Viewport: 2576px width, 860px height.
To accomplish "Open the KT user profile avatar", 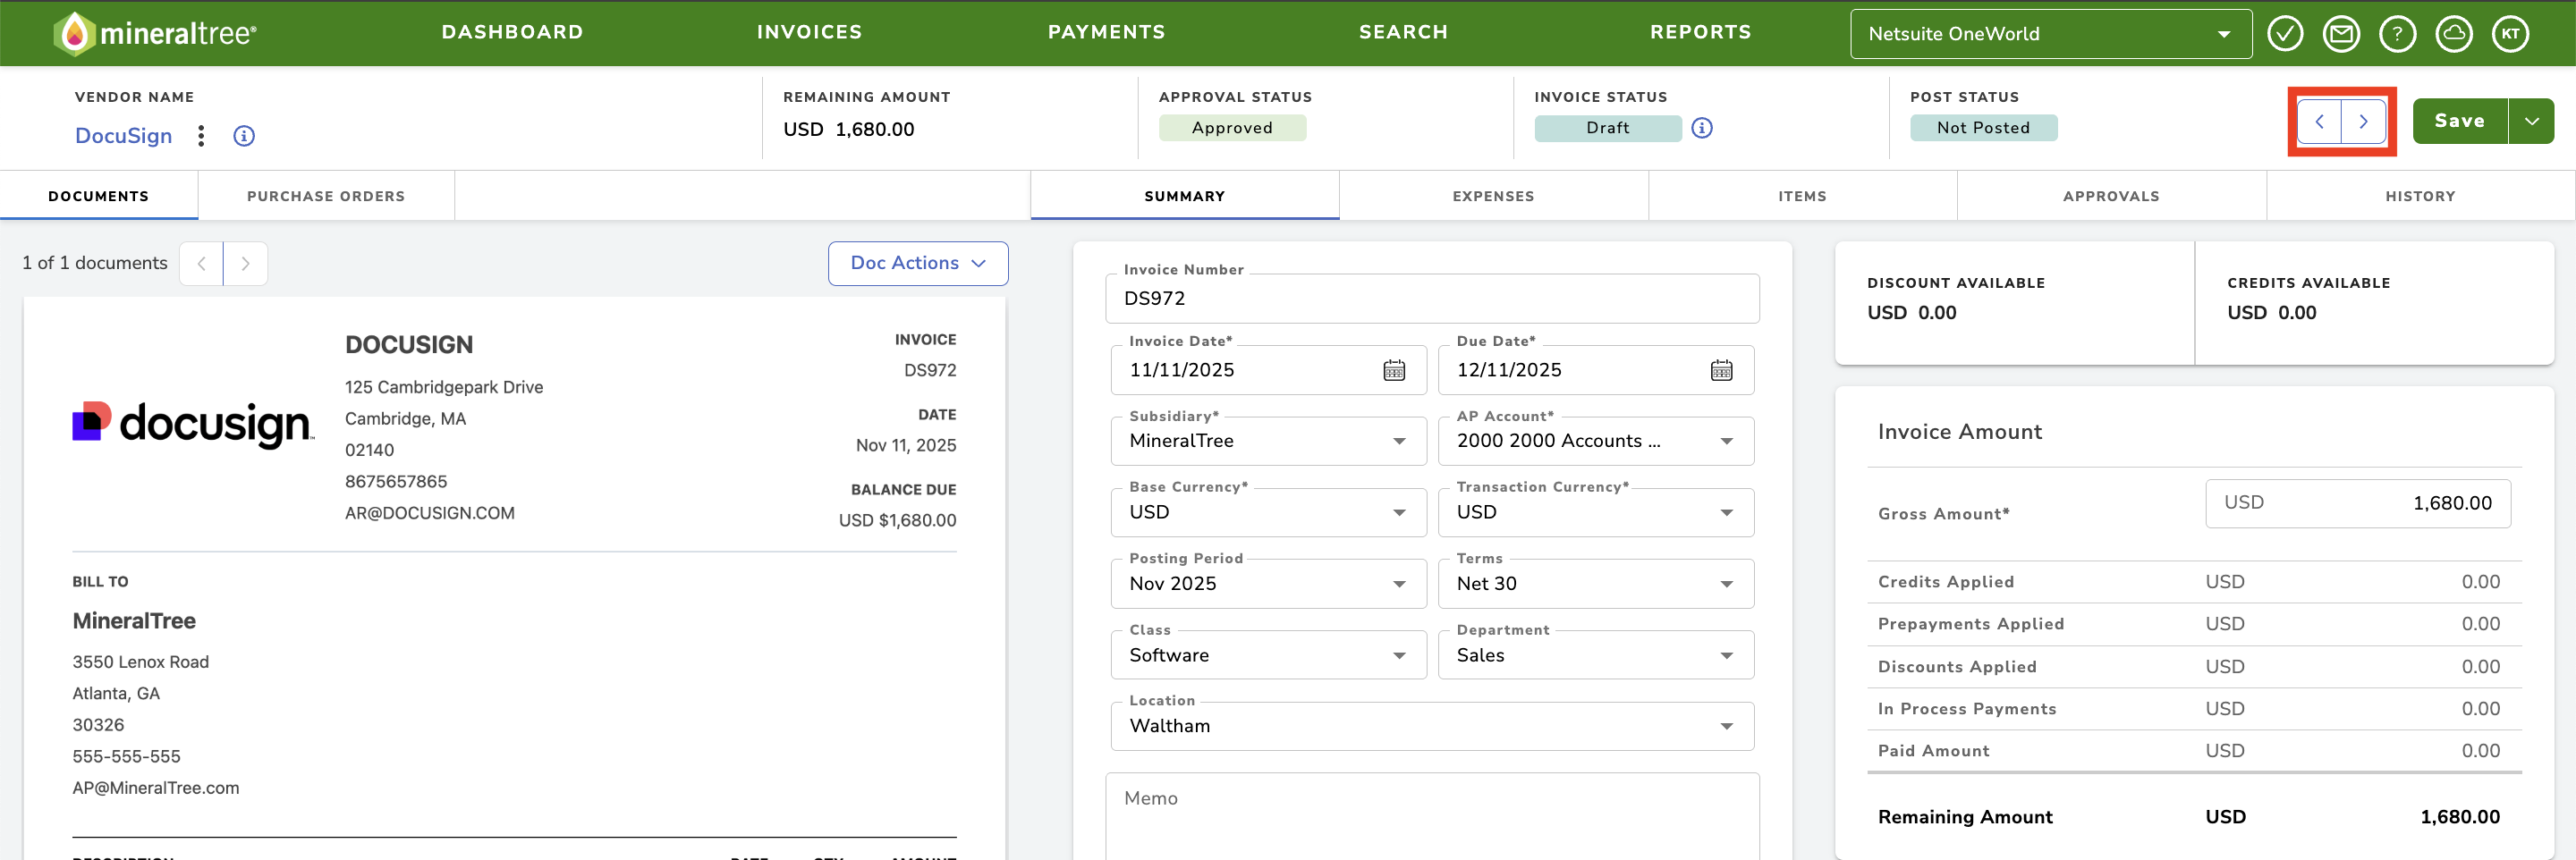I will [x=2510, y=33].
